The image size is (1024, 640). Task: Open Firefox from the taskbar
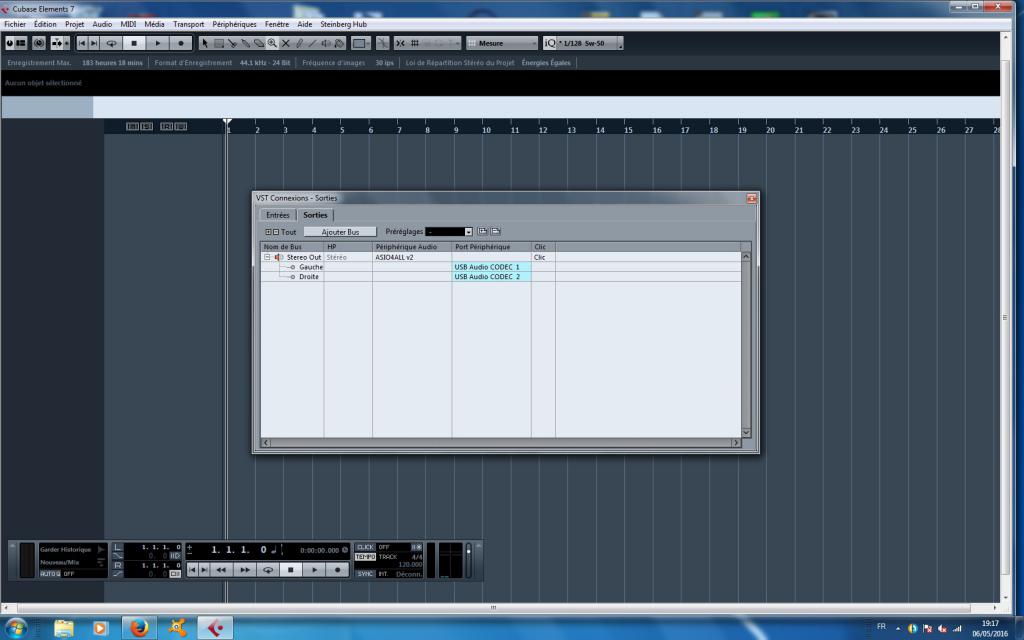tap(138, 628)
